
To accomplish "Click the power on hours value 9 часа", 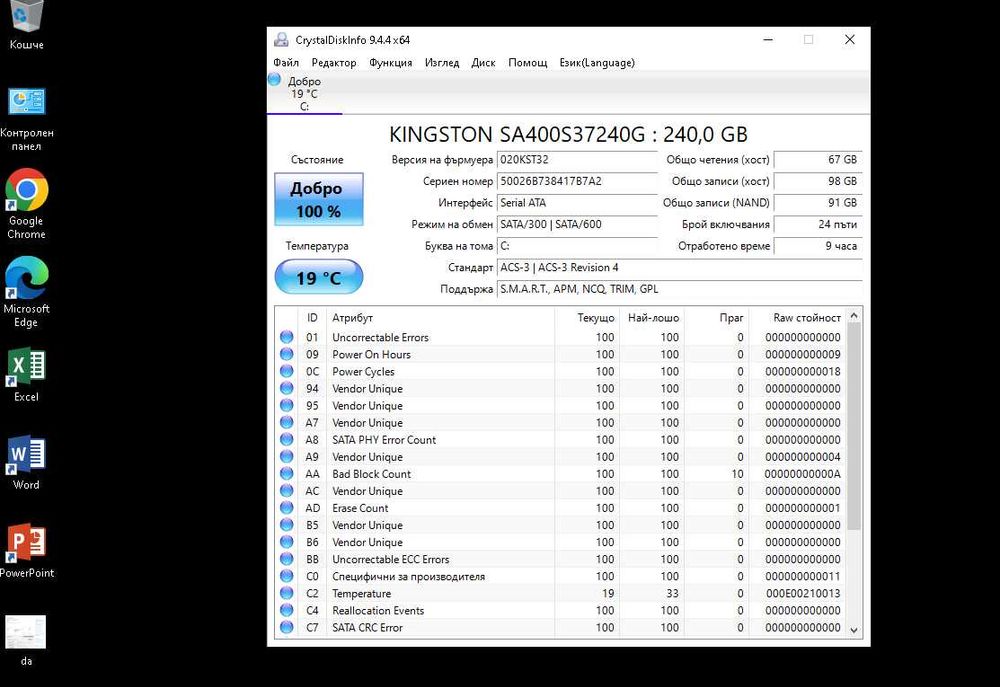I will click(x=818, y=246).
